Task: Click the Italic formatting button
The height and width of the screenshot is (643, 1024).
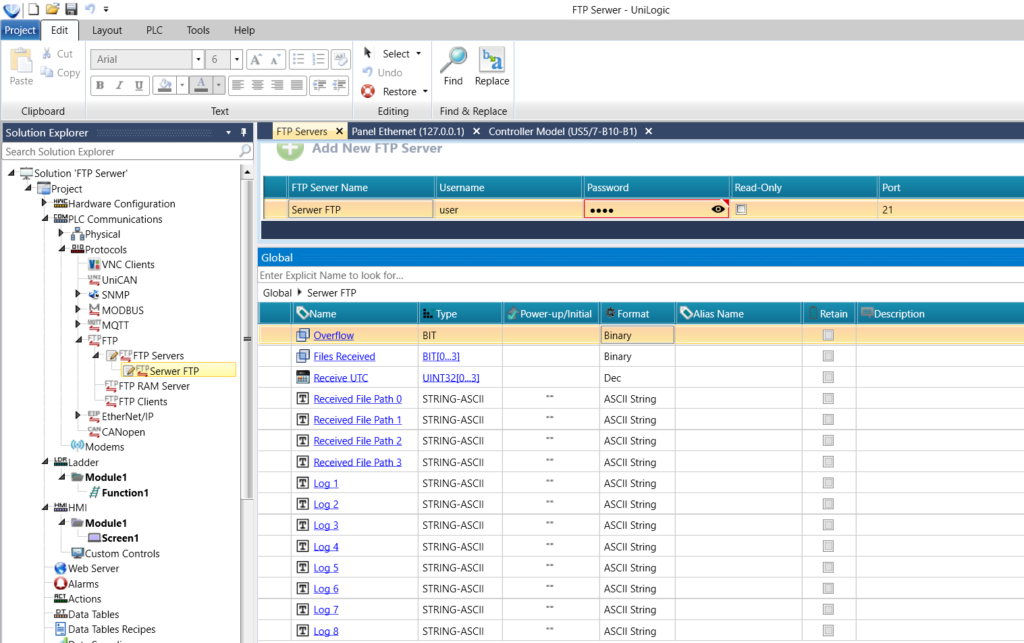Action: click(119, 86)
